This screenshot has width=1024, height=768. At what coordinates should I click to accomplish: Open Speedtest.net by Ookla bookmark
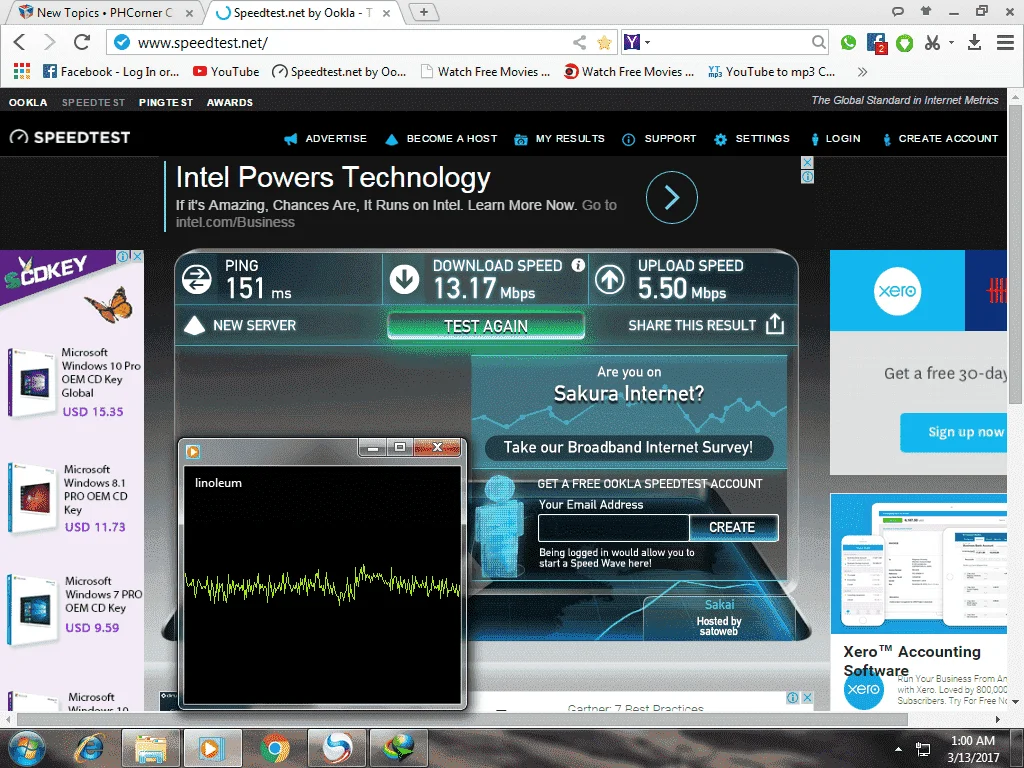pyautogui.click(x=339, y=72)
